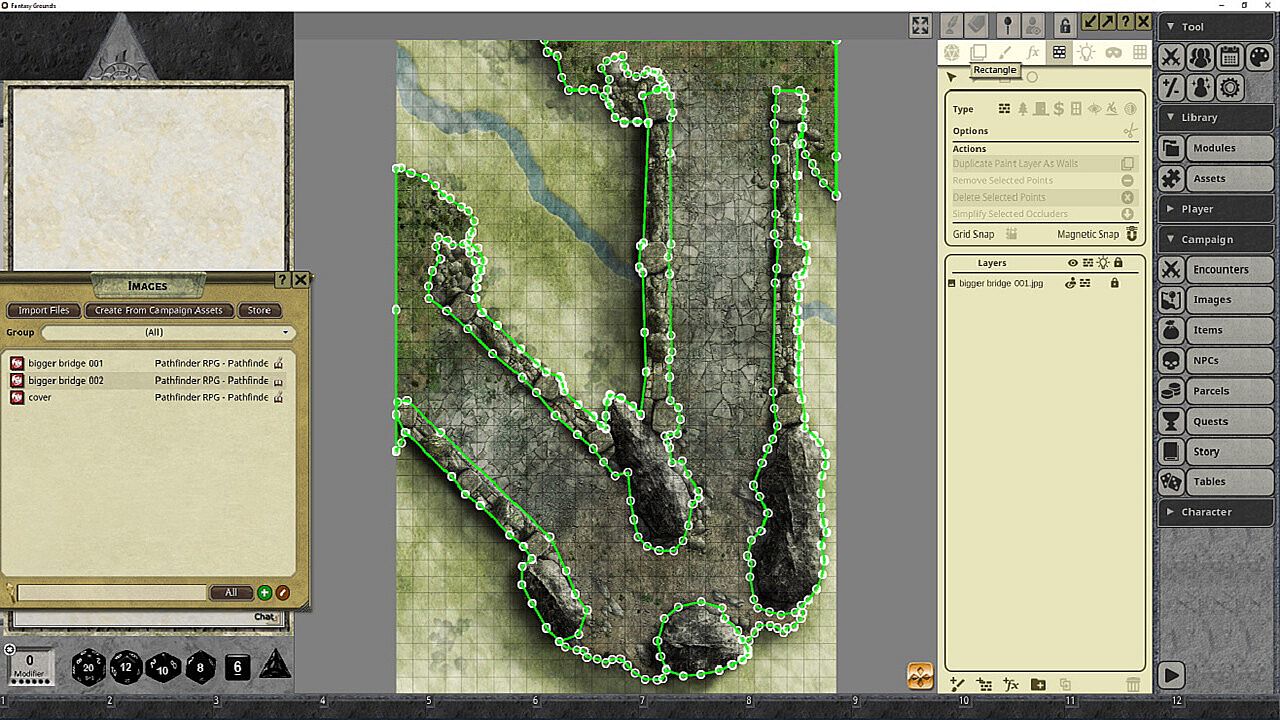Roll the d20 die
1280x720 pixels.
point(89,667)
